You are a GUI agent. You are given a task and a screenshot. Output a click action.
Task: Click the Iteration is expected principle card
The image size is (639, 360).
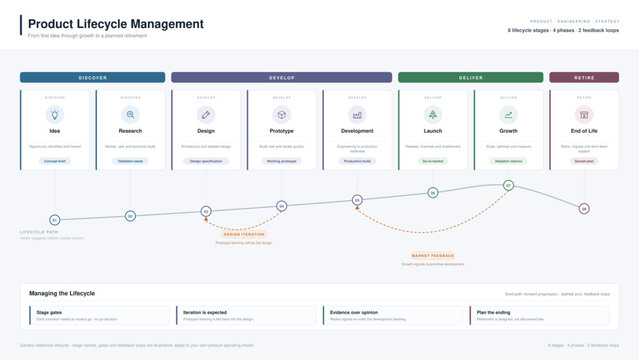246,316
